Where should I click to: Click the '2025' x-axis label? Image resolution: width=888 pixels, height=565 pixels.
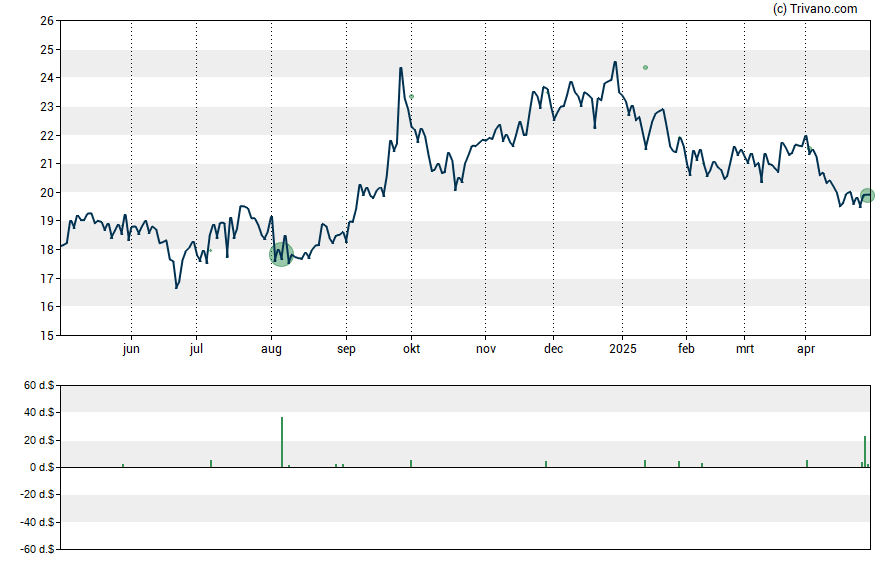point(622,349)
